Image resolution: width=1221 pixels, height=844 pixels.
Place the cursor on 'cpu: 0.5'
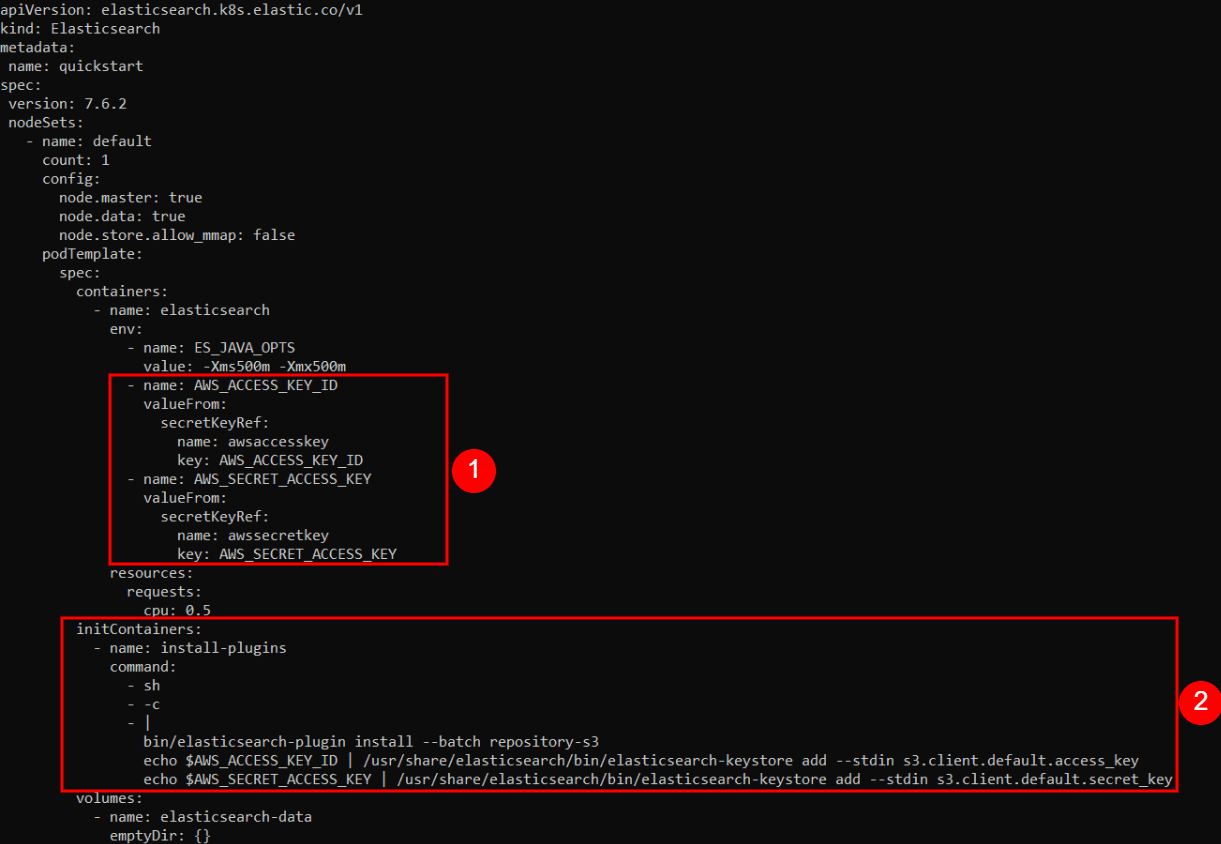pyautogui.click(x=177, y=610)
